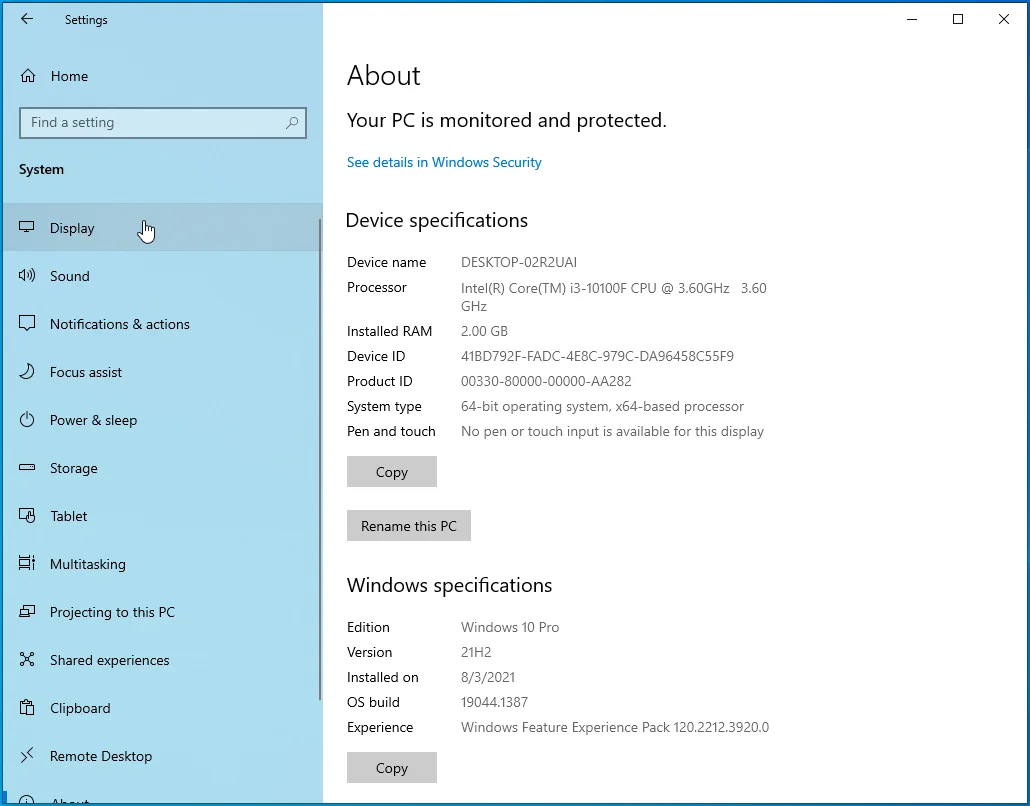Click the edition value Windows 10 Pro
The image size is (1030, 806).
510,627
